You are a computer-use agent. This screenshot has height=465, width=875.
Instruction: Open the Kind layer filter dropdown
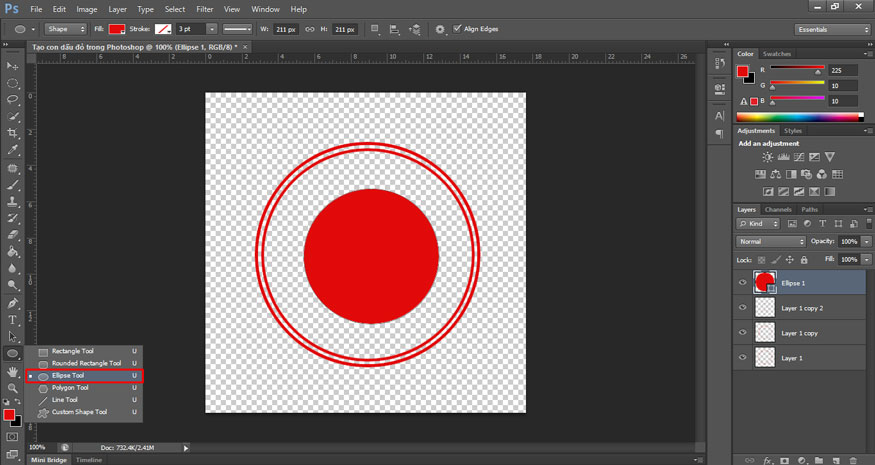coord(758,224)
